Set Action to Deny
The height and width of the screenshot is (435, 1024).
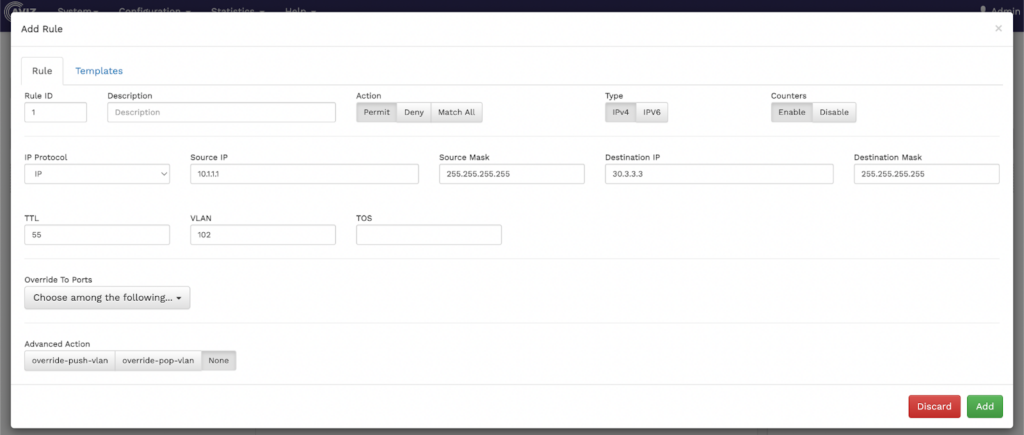(x=413, y=112)
